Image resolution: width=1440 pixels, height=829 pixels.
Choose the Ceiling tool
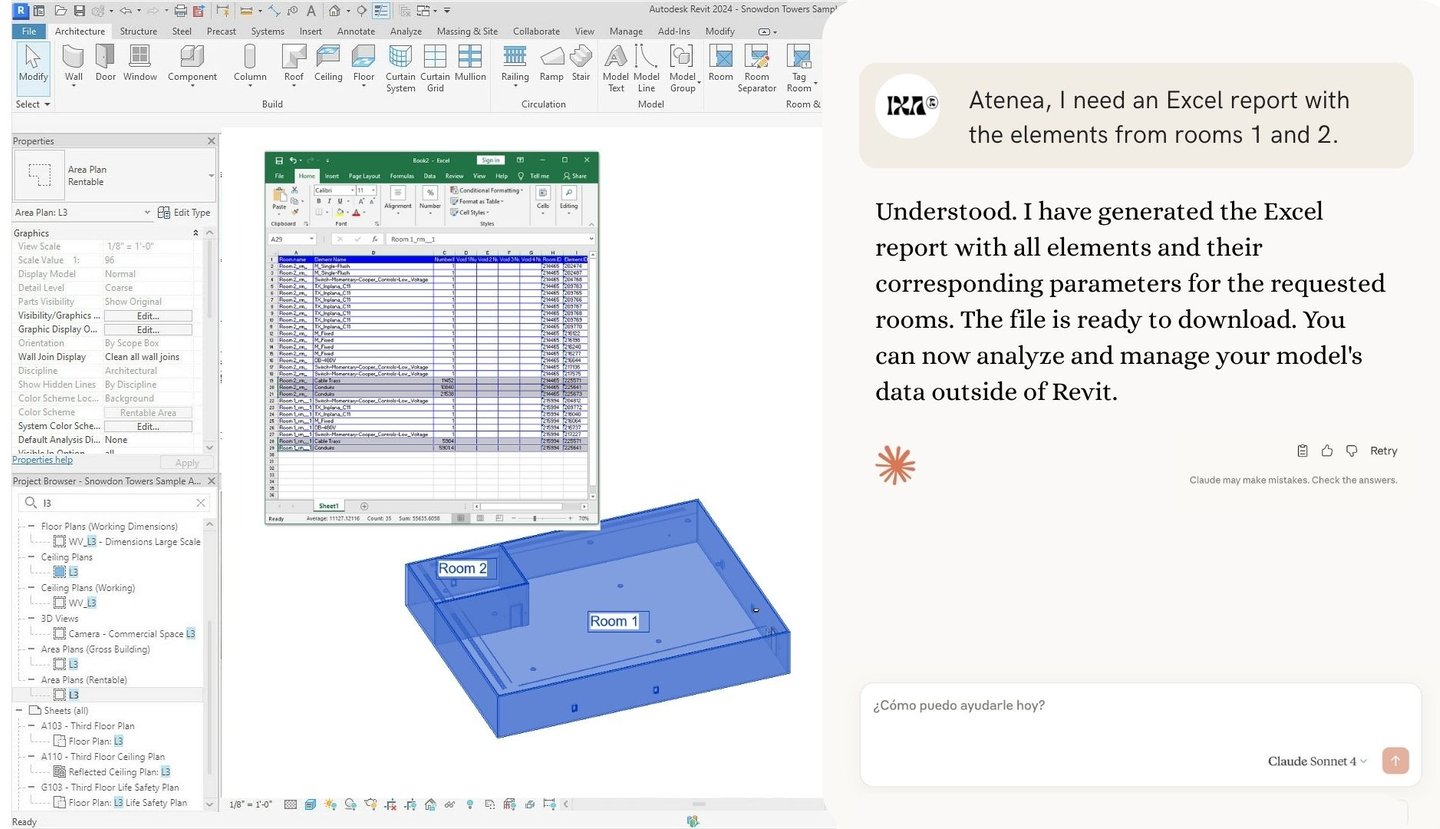[x=328, y=63]
